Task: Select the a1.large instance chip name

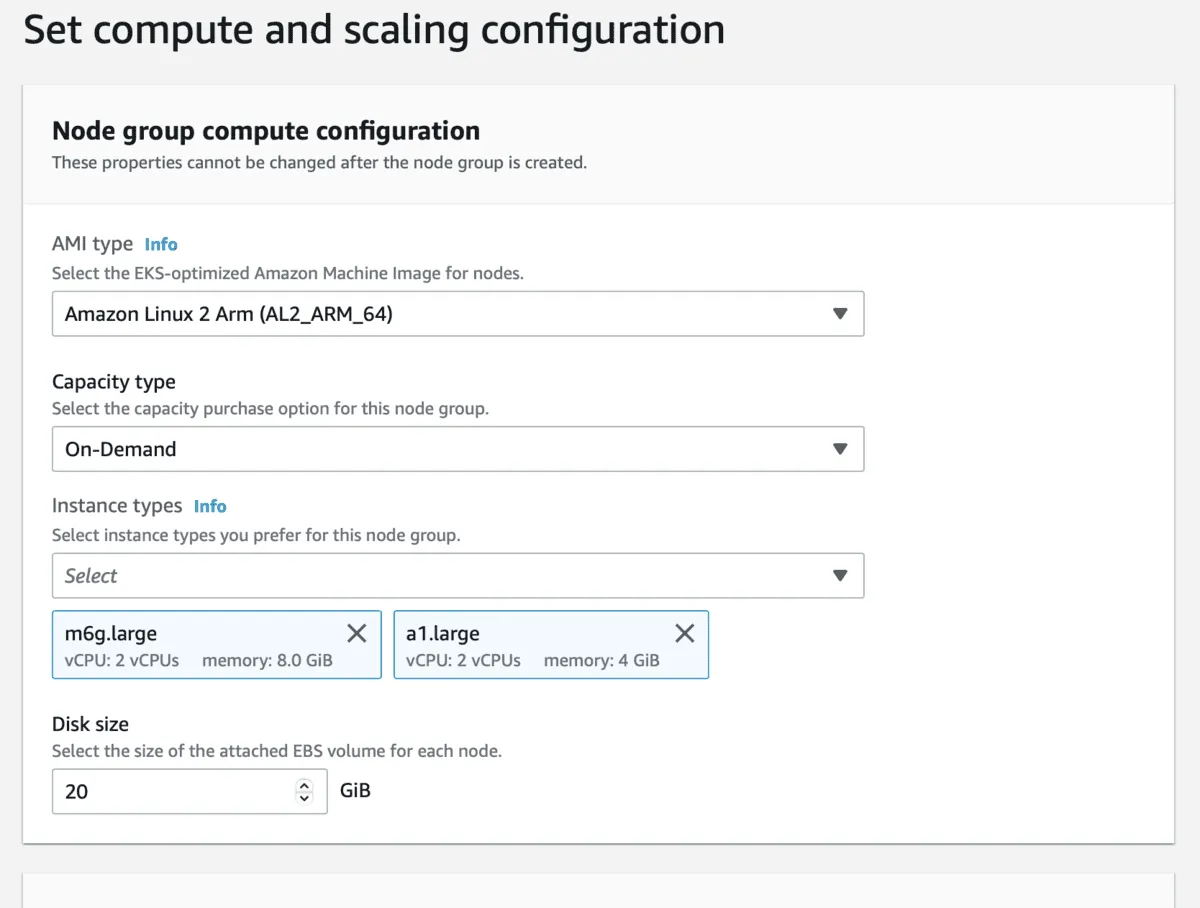Action: tap(443, 633)
